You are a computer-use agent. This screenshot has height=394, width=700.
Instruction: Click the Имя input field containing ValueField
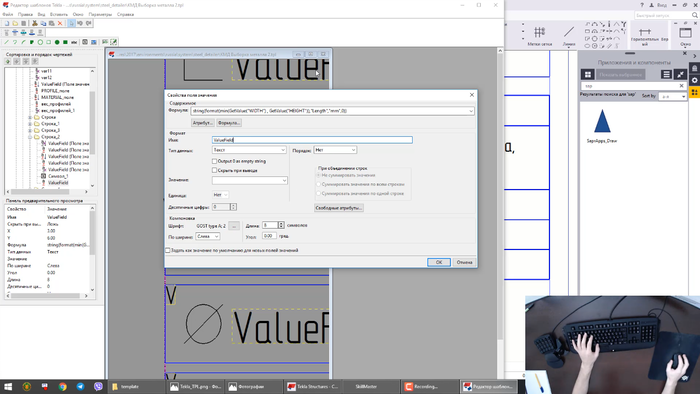tap(312, 140)
